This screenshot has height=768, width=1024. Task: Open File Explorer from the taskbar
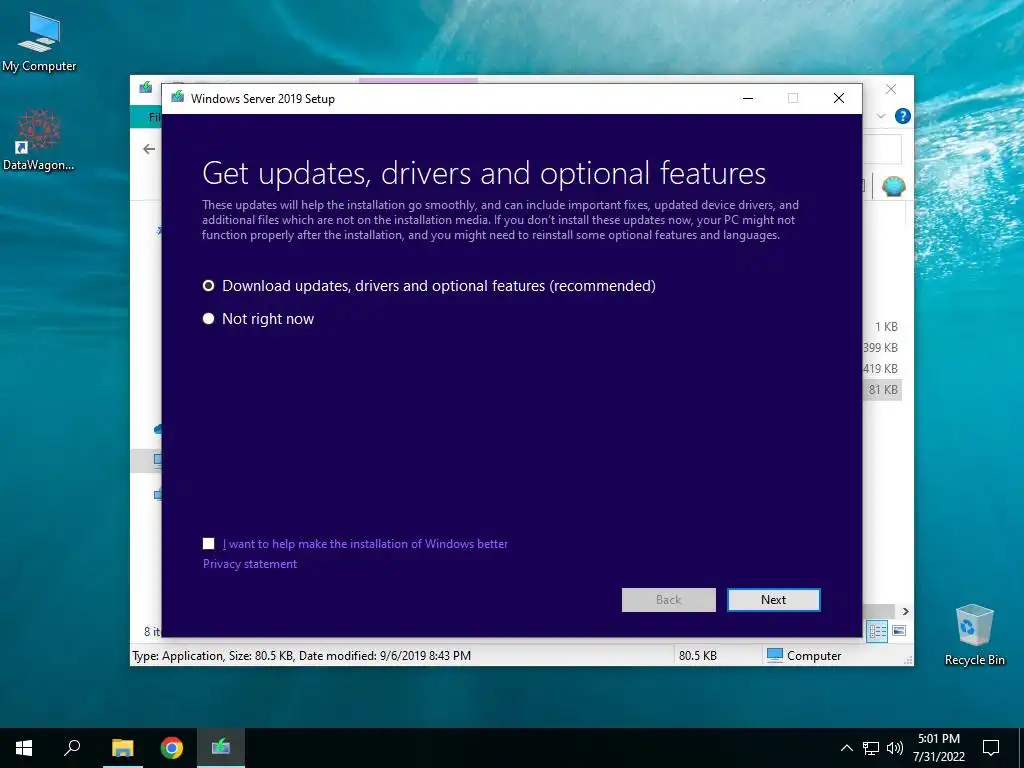coord(122,748)
